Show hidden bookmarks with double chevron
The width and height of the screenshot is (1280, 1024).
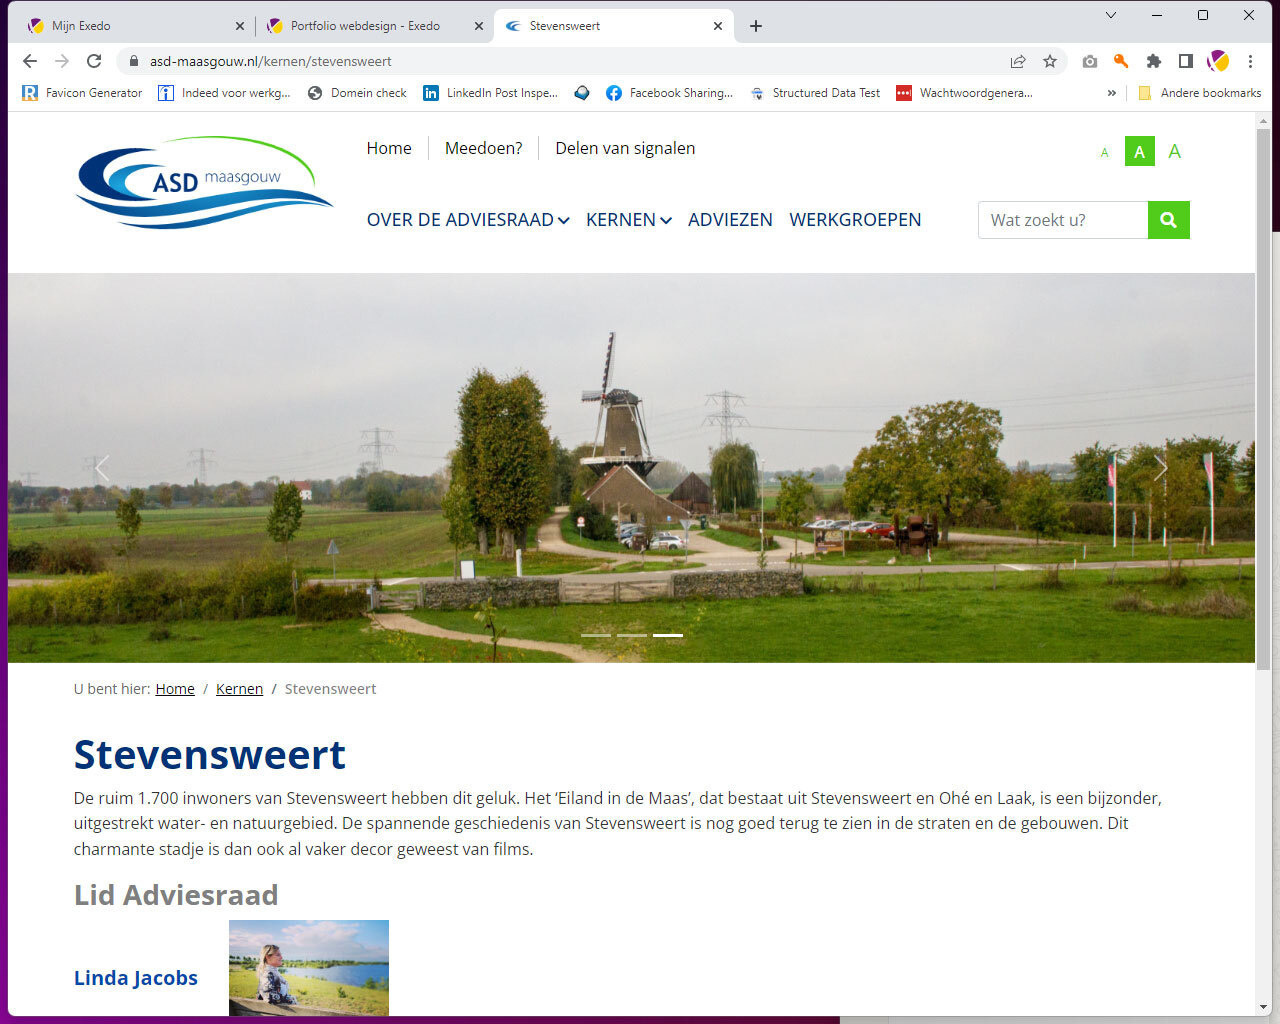(x=1111, y=93)
